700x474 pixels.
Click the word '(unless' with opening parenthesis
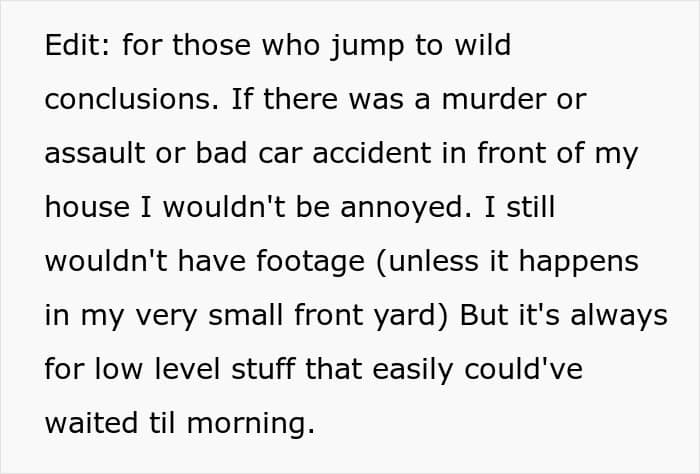[x=427, y=264]
